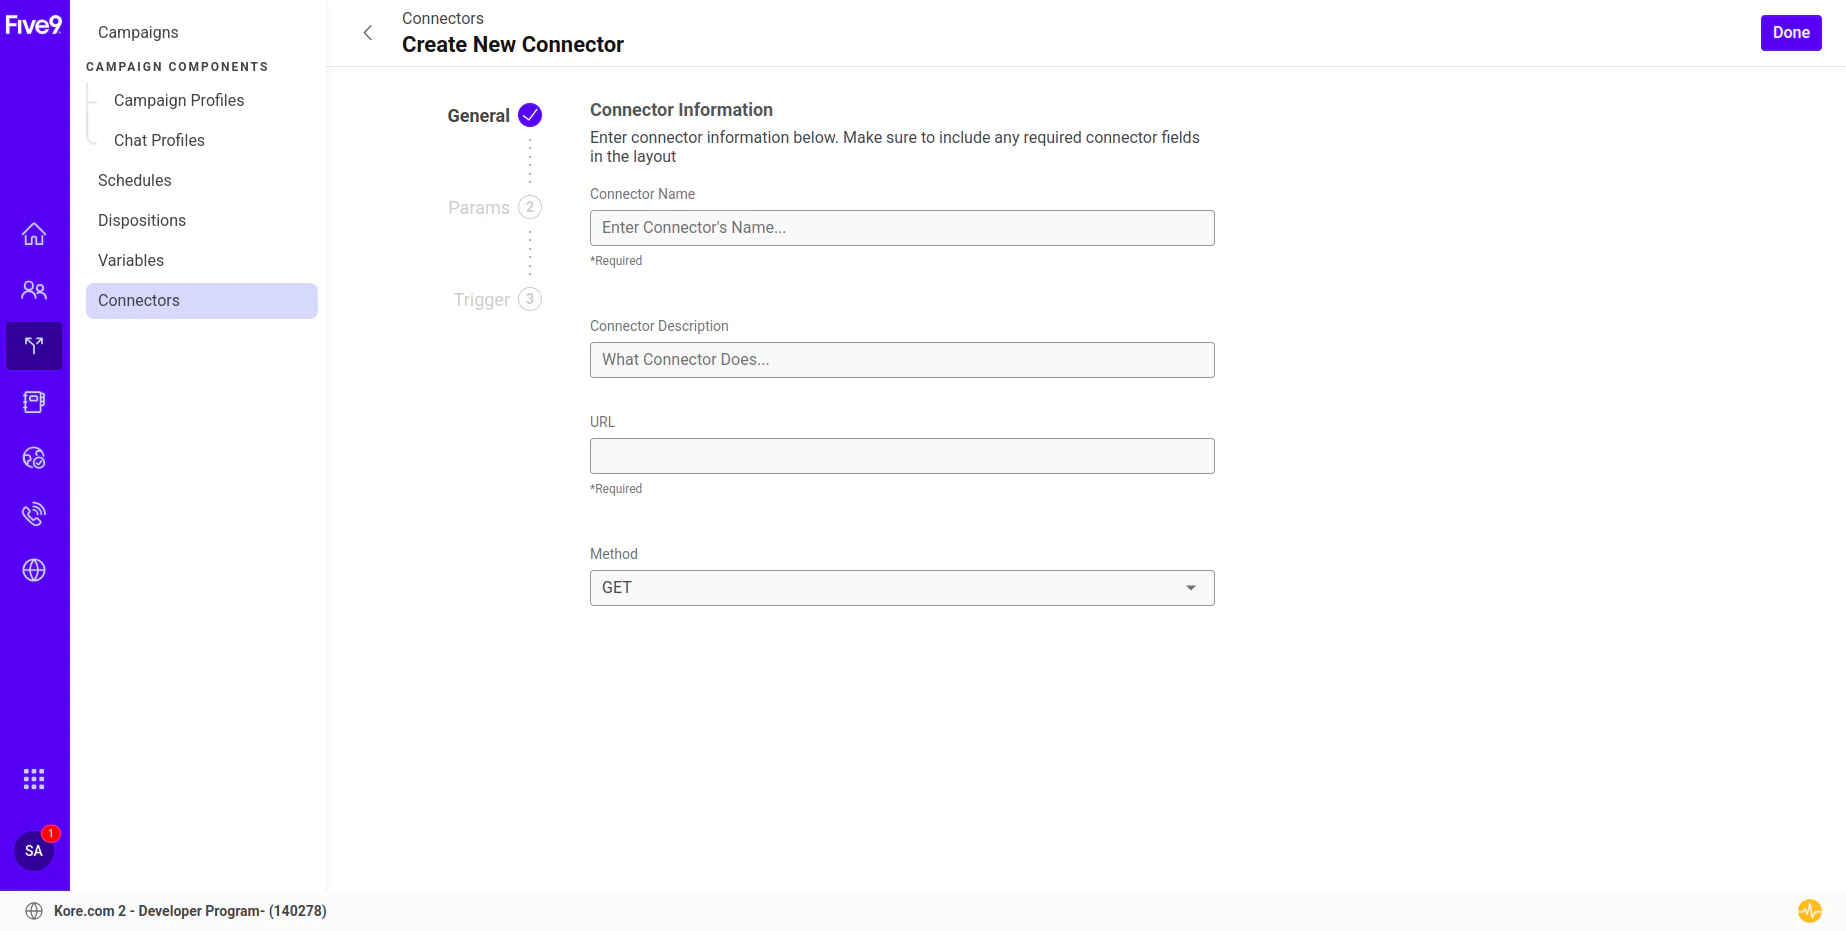The height and width of the screenshot is (931, 1846).
Task: Click the Campaigns split-arrow sidebar icon
Action: click(33, 346)
